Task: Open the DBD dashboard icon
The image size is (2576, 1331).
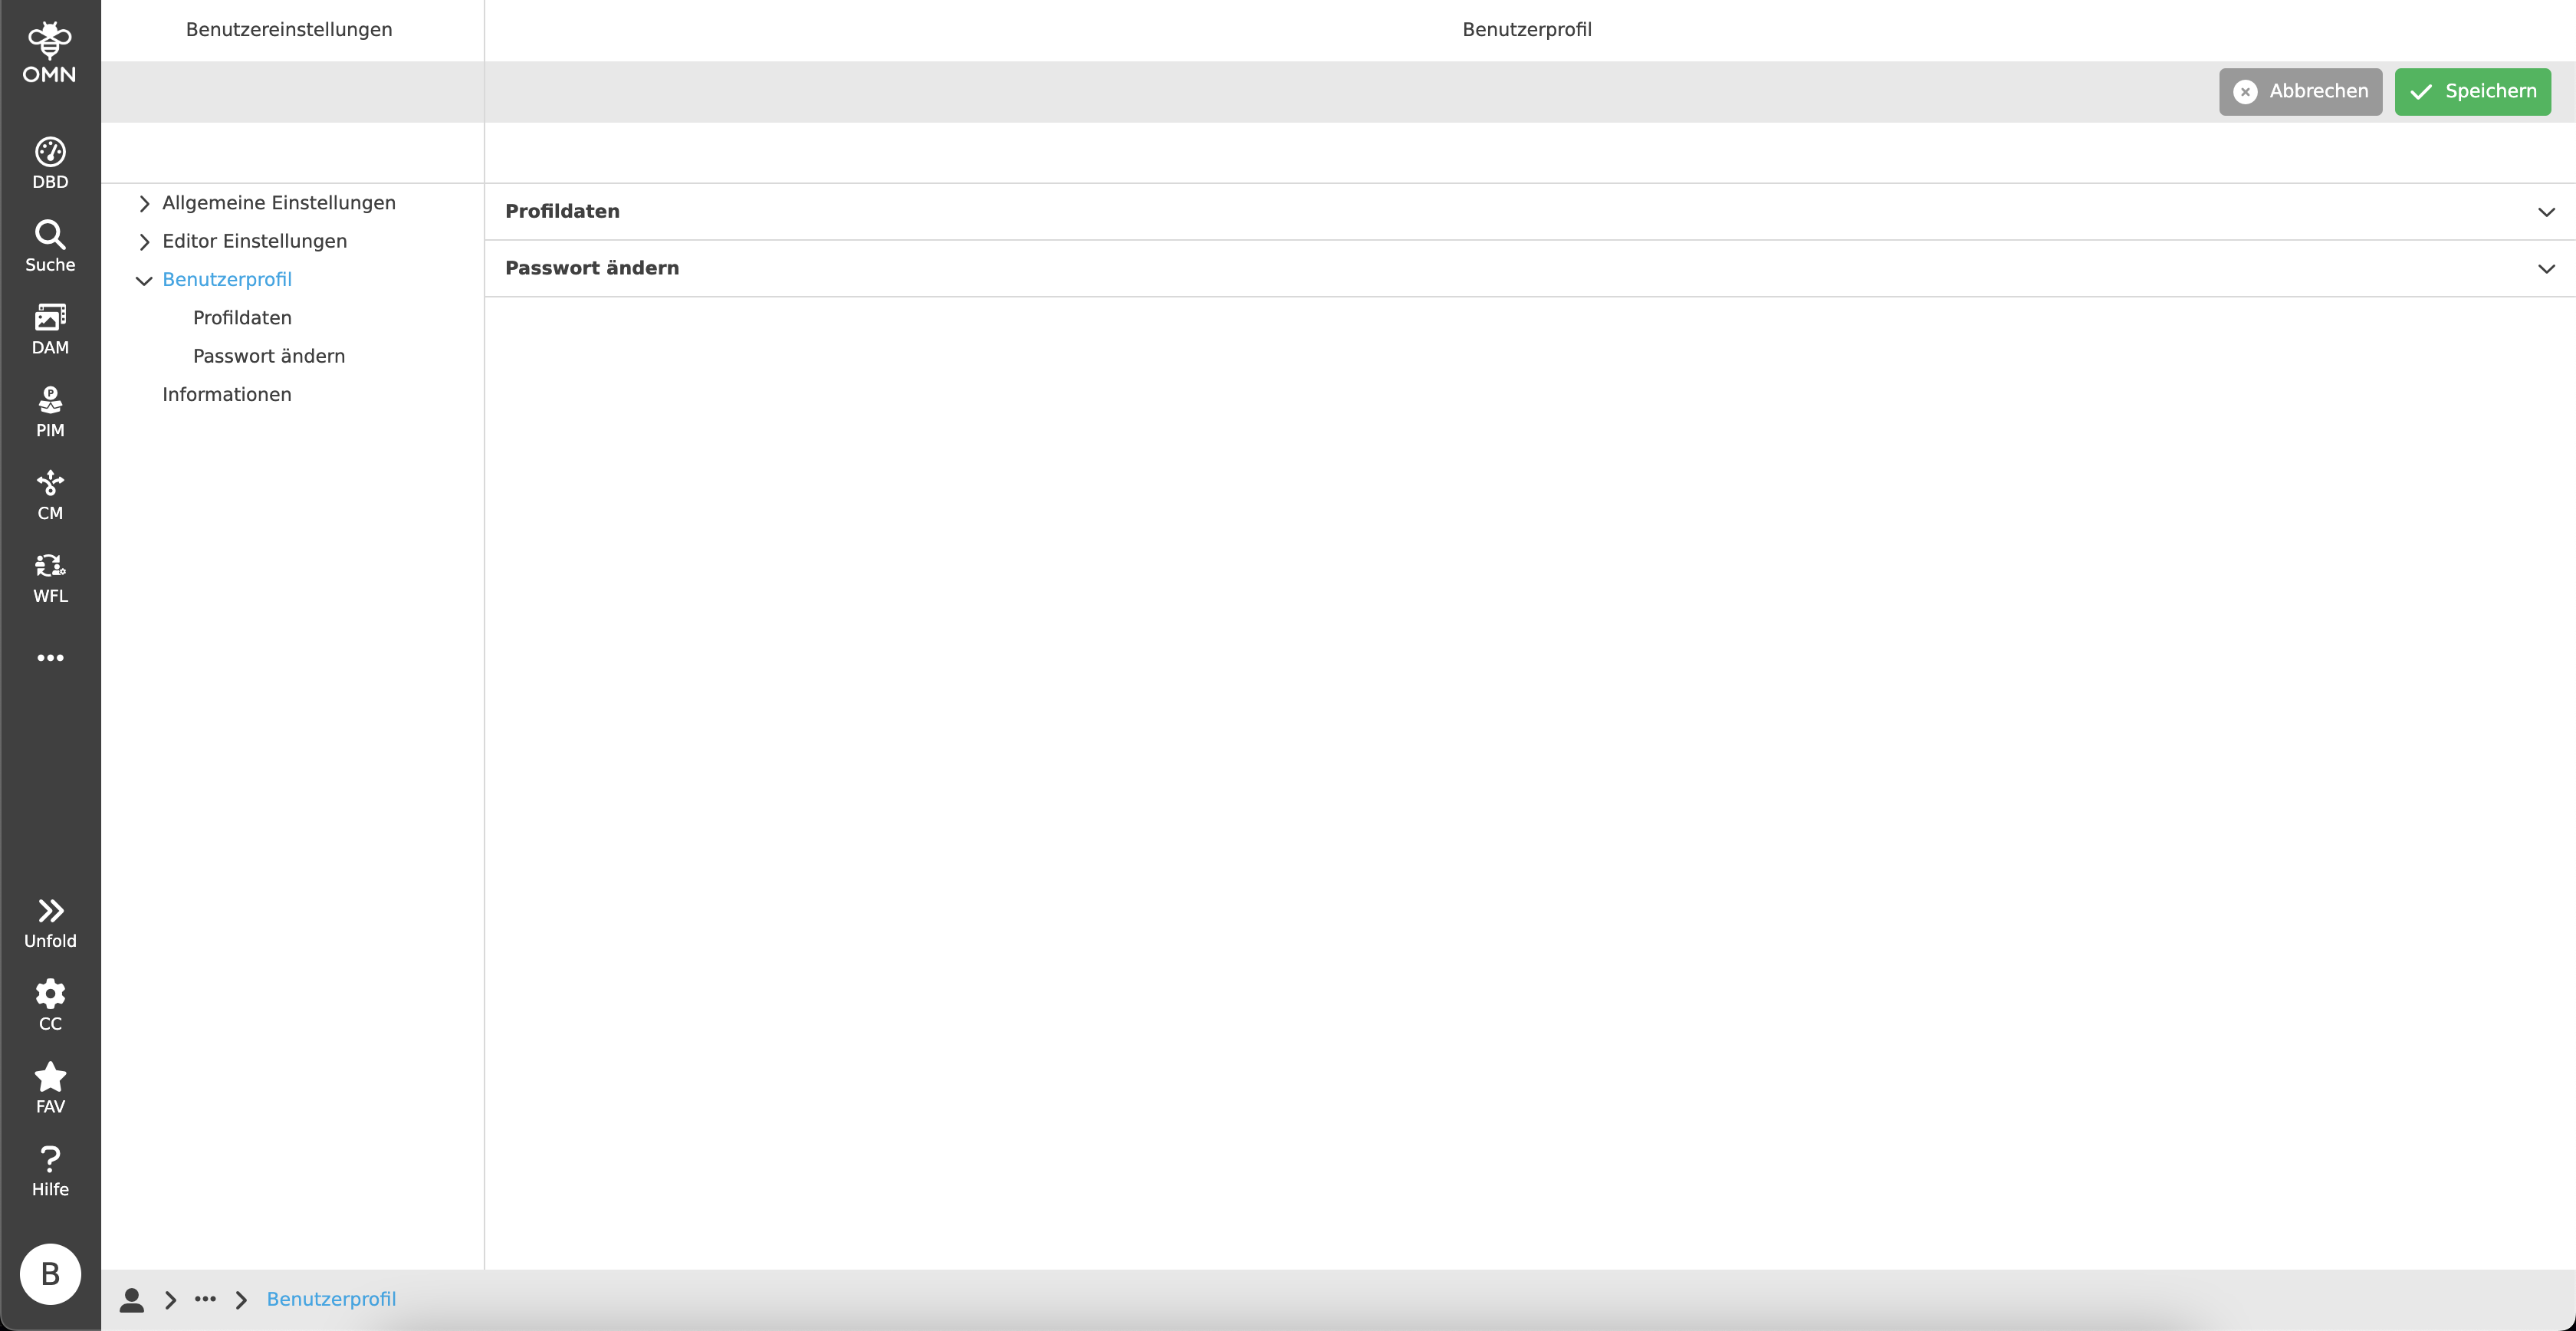Action: (x=50, y=162)
